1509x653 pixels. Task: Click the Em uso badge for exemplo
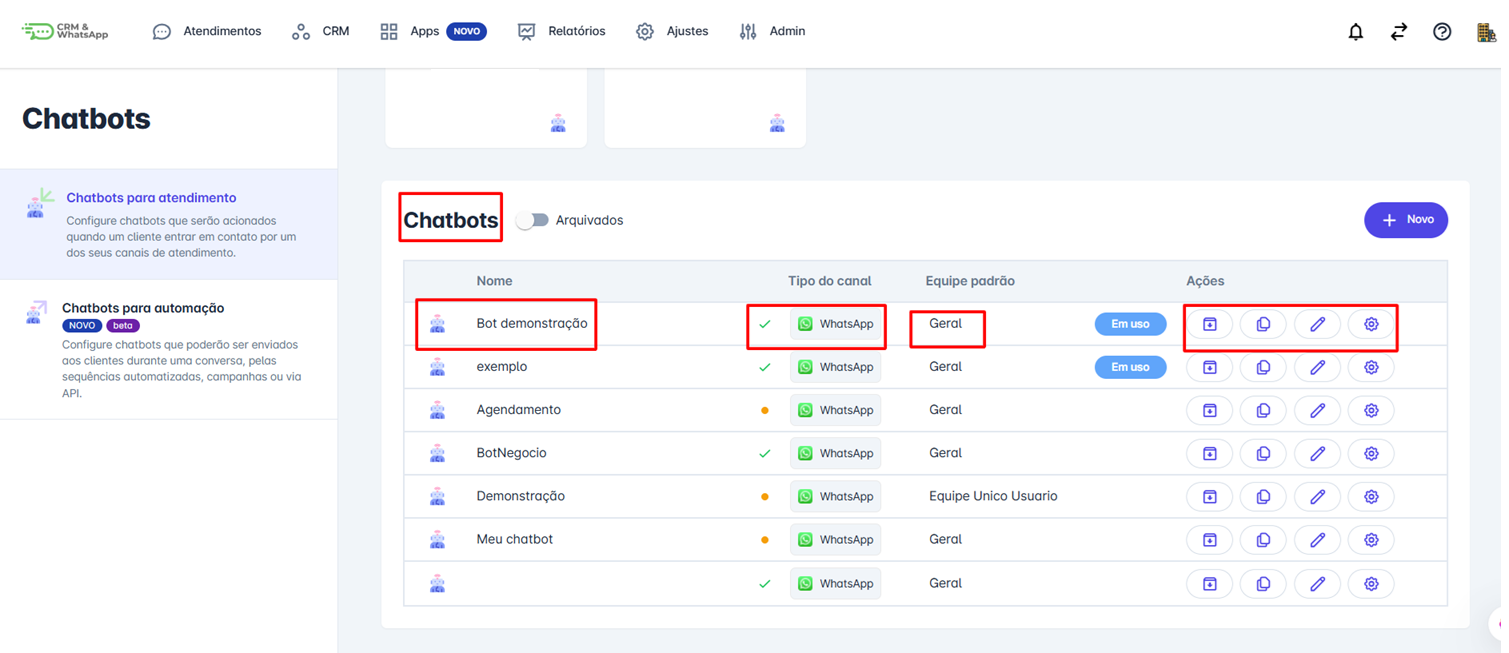[1130, 366]
